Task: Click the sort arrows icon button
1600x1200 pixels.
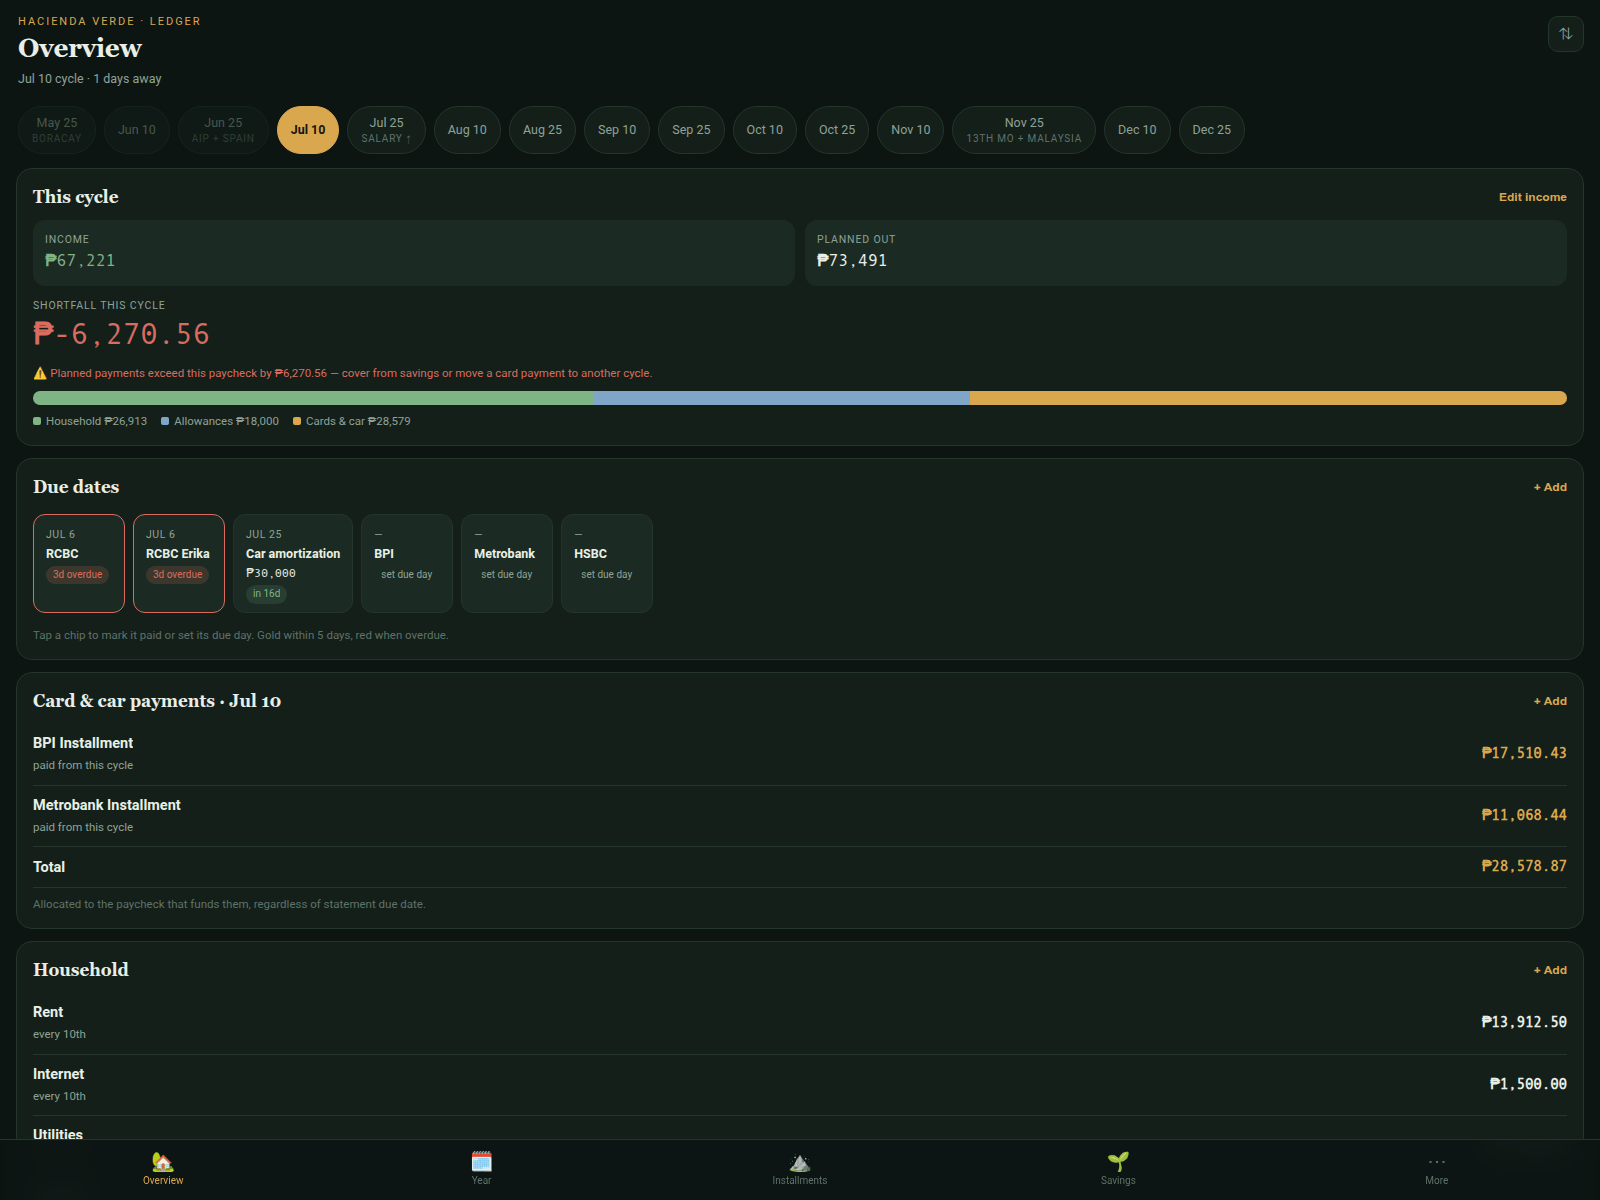Action: click(1565, 34)
